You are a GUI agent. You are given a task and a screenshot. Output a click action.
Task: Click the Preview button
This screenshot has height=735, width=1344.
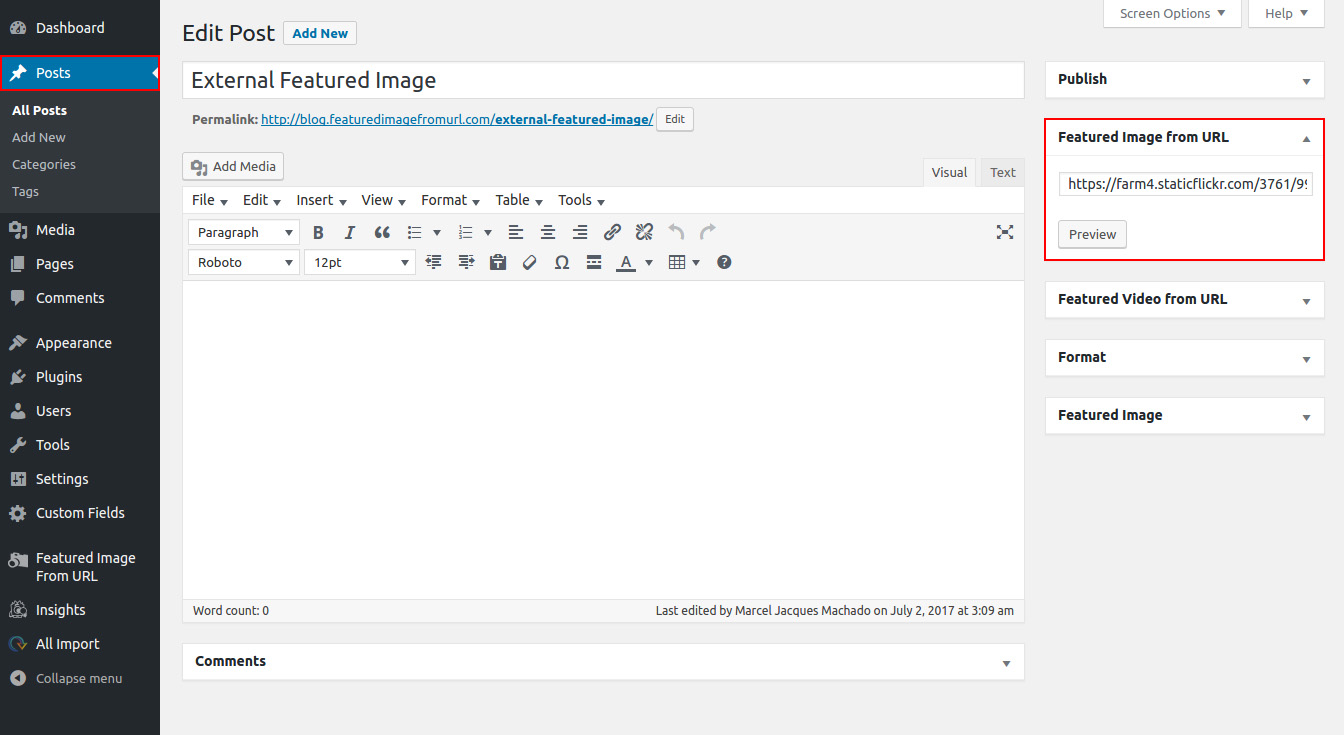1092,234
